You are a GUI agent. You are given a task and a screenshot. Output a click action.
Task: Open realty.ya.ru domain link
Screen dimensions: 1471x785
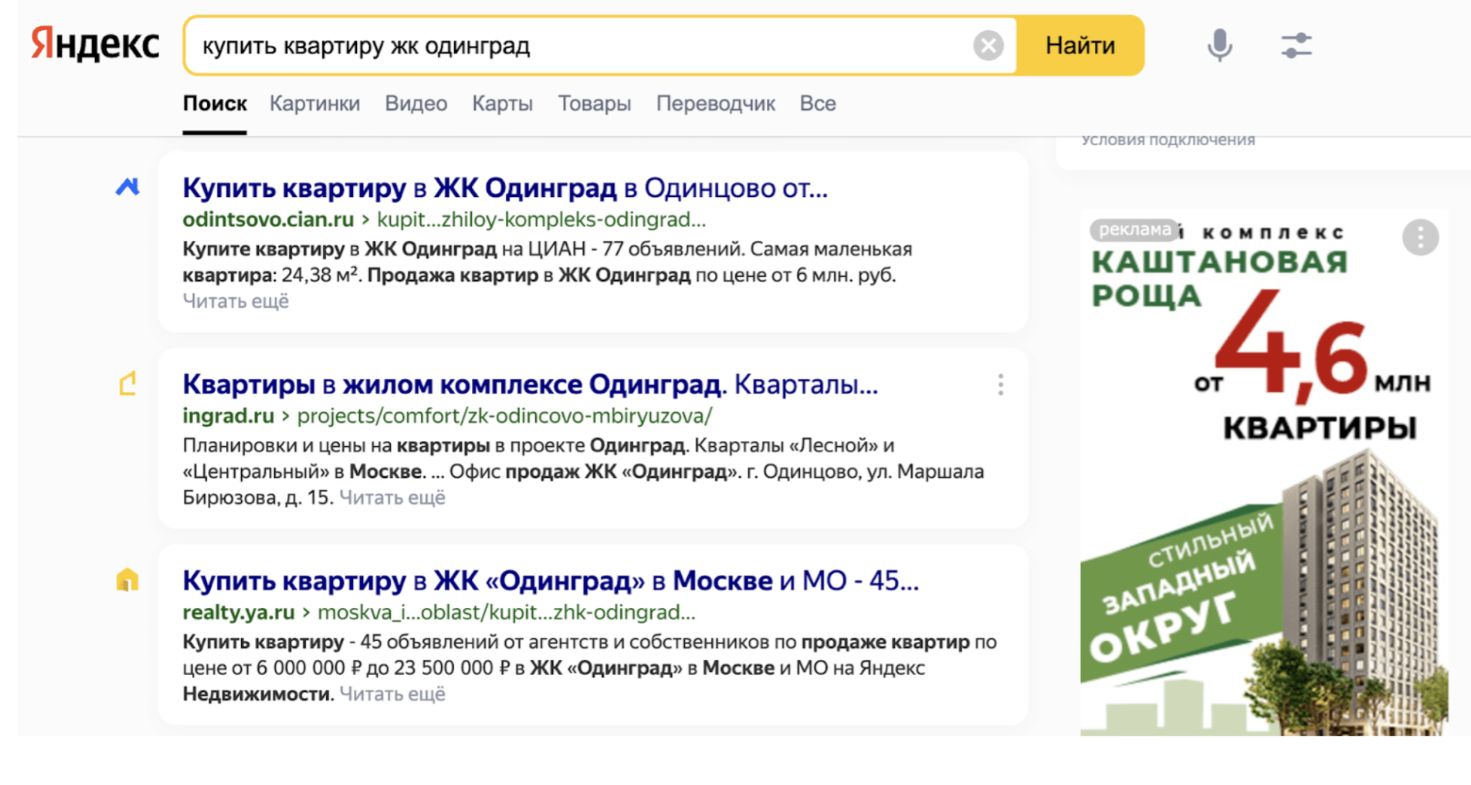[x=238, y=612]
